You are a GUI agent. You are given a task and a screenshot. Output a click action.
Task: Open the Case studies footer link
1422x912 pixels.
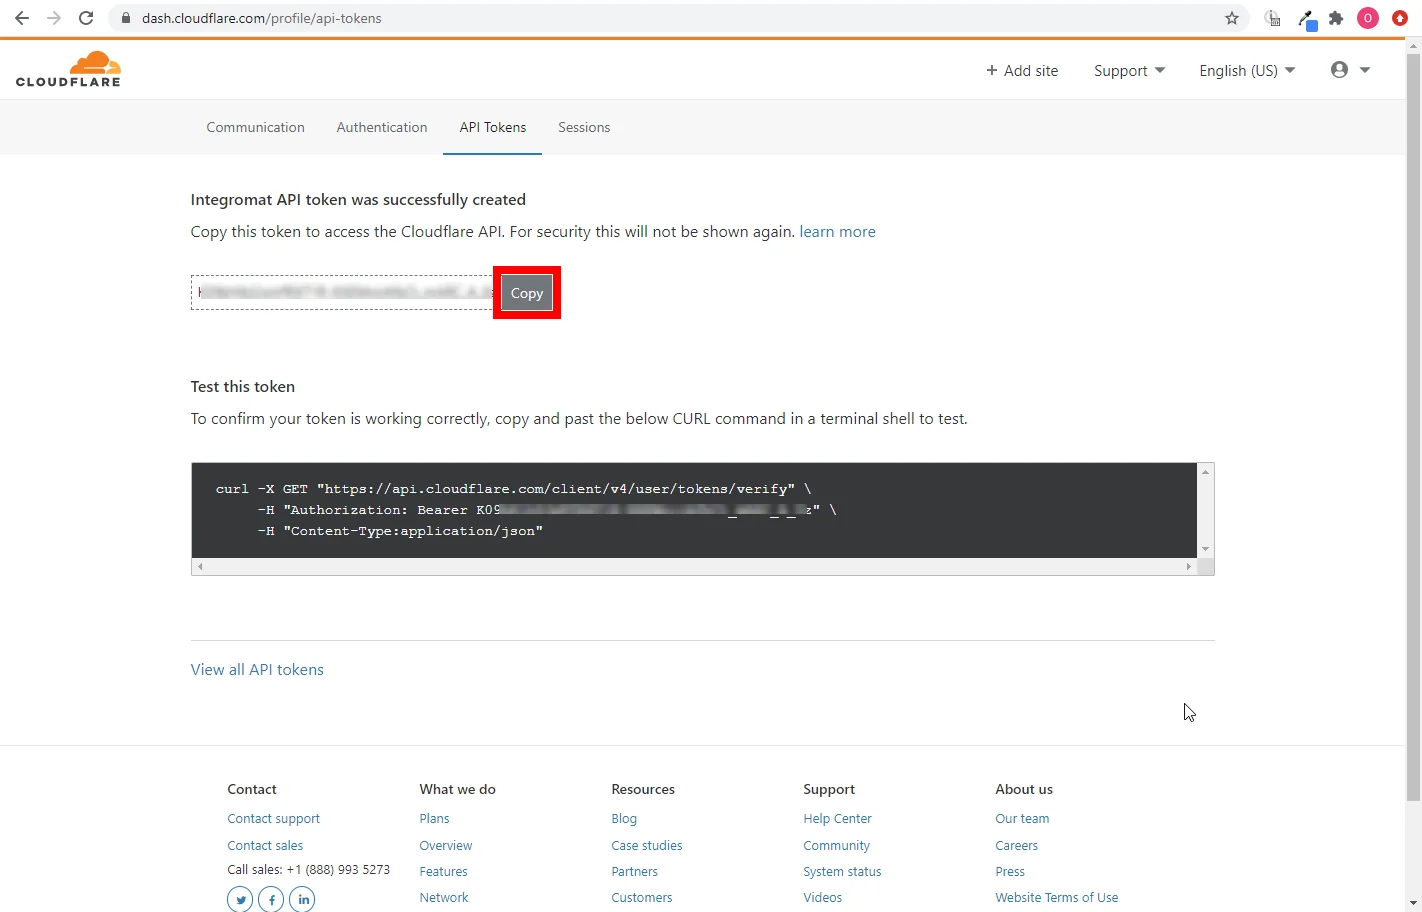(x=647, y=846)
